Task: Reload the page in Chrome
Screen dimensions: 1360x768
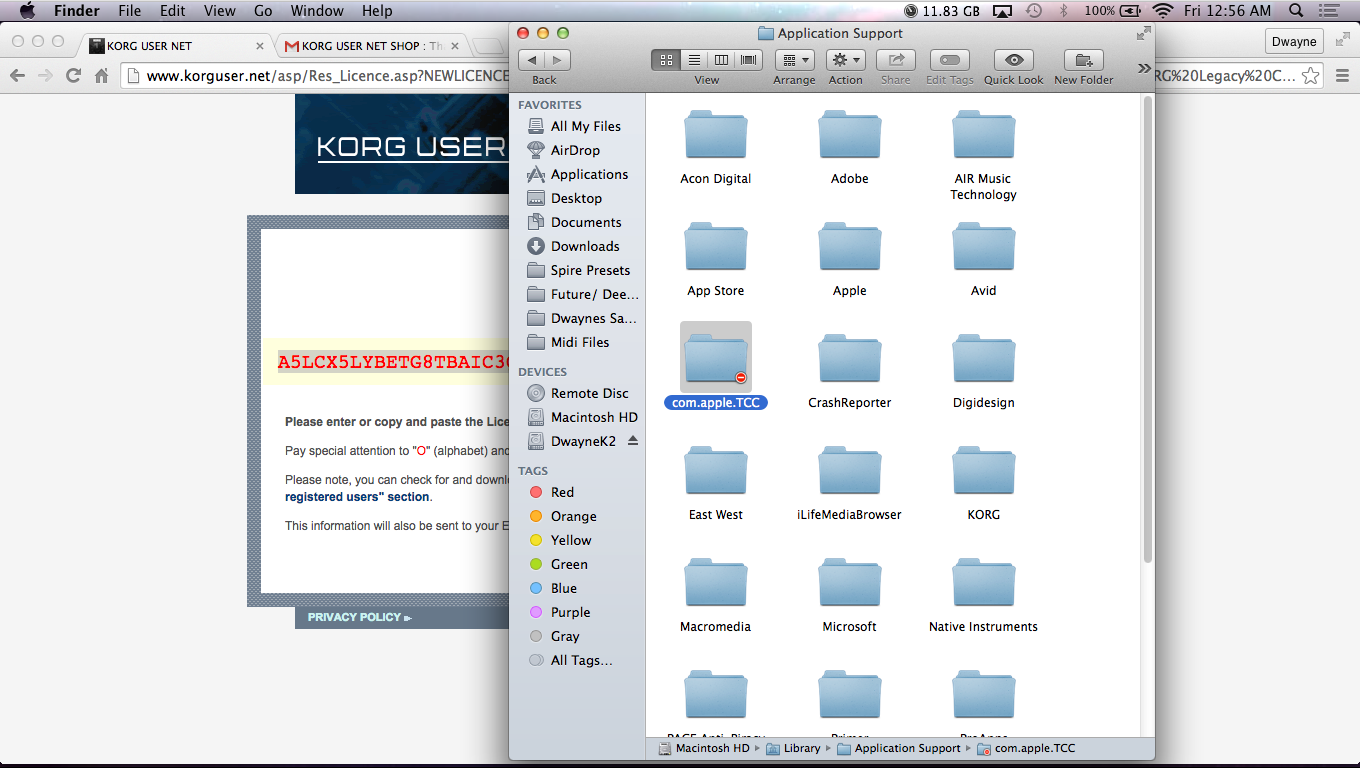Action: 73,76
